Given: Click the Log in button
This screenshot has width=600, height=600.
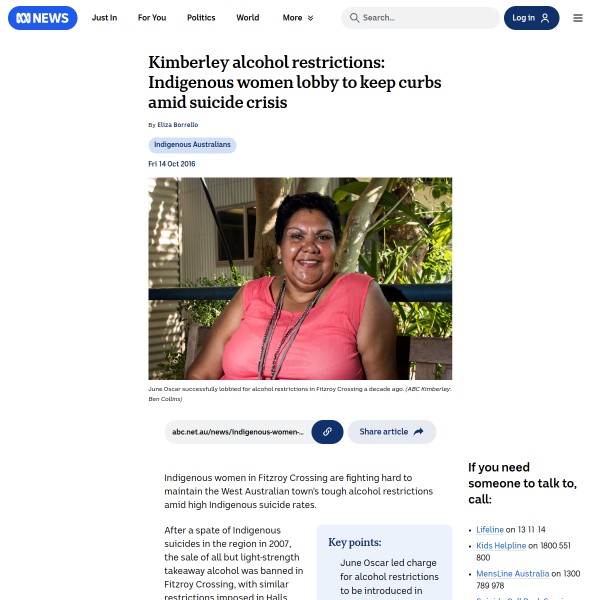Looking at the screenshot, I should point(532,18).
